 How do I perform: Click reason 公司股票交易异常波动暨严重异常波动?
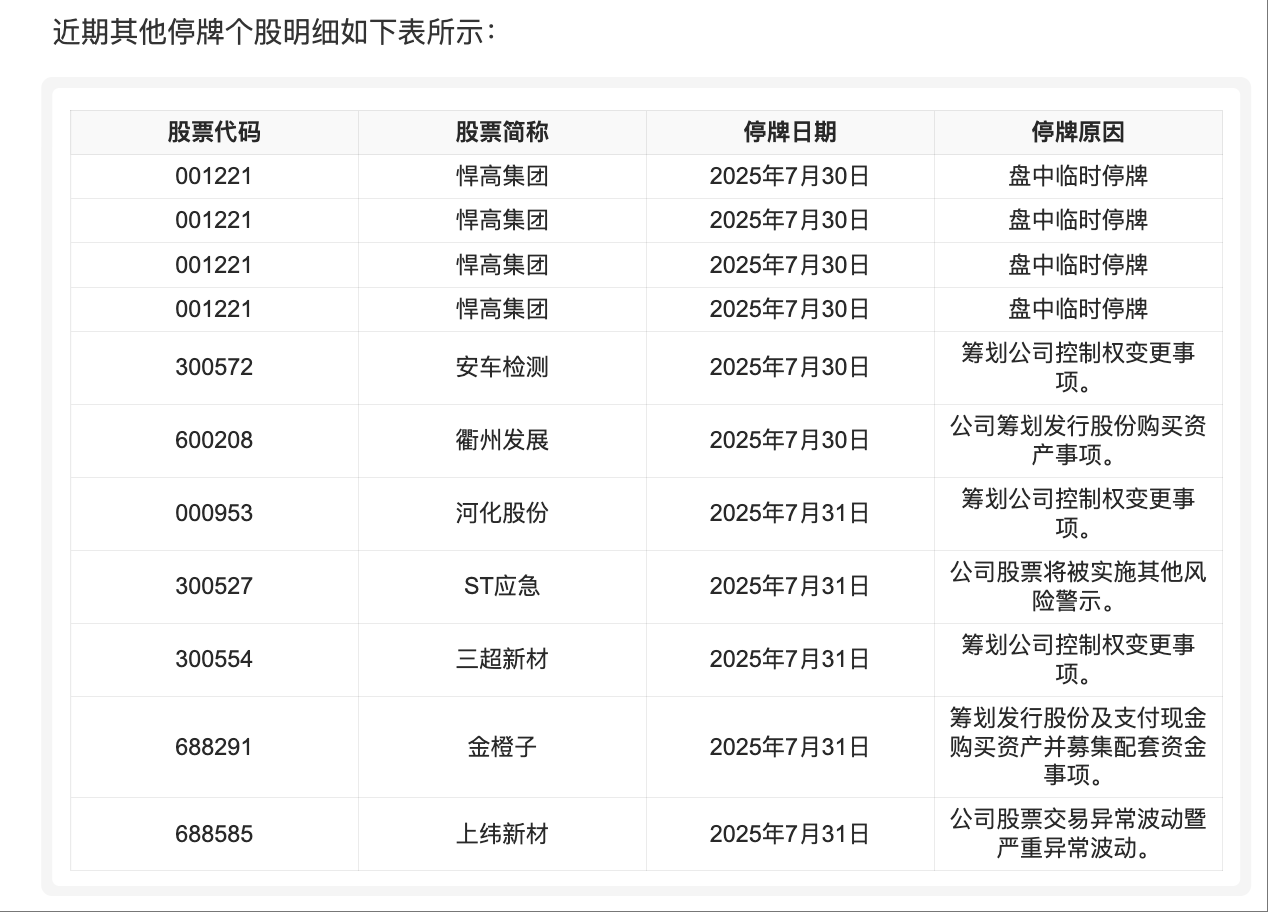point(1078,834)
